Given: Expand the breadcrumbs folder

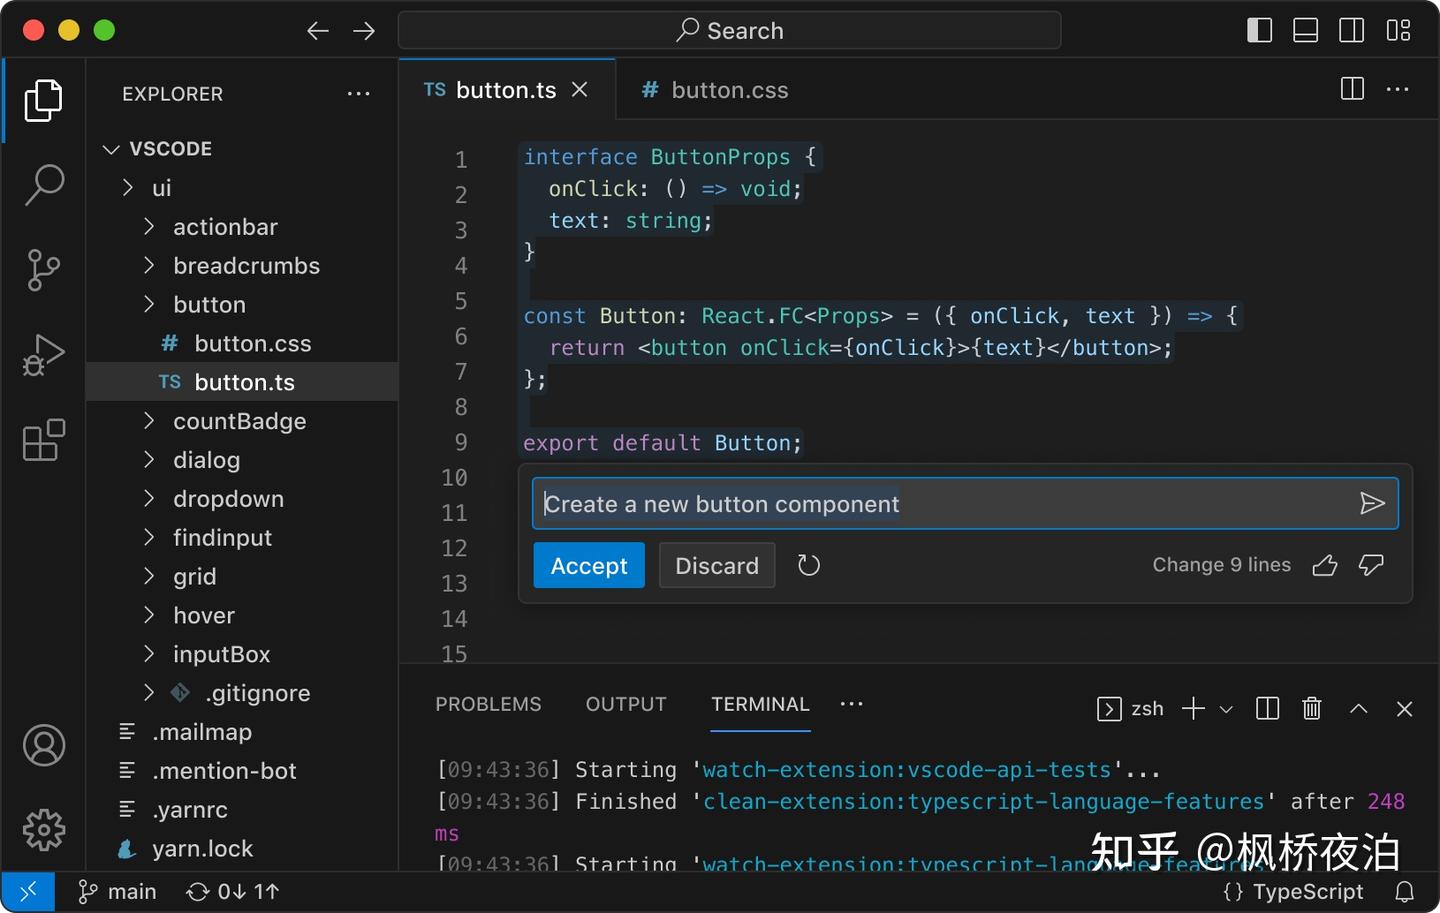Looking at the screenshot, I should pyautogui.click(x=242, y=266).
